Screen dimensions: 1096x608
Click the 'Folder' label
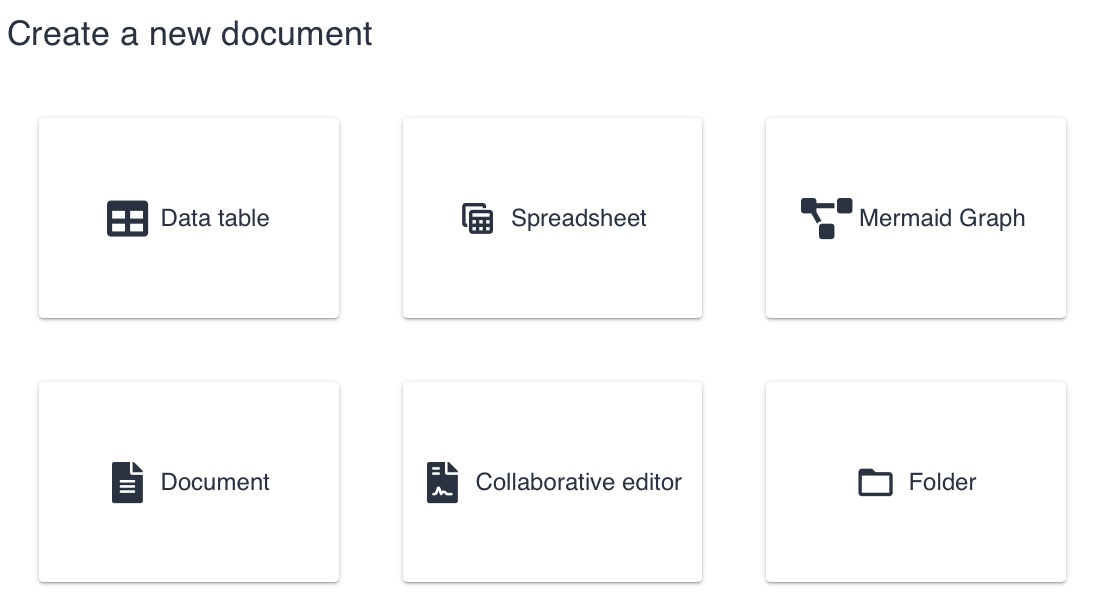pyautogui.click(x=941, y=482)
